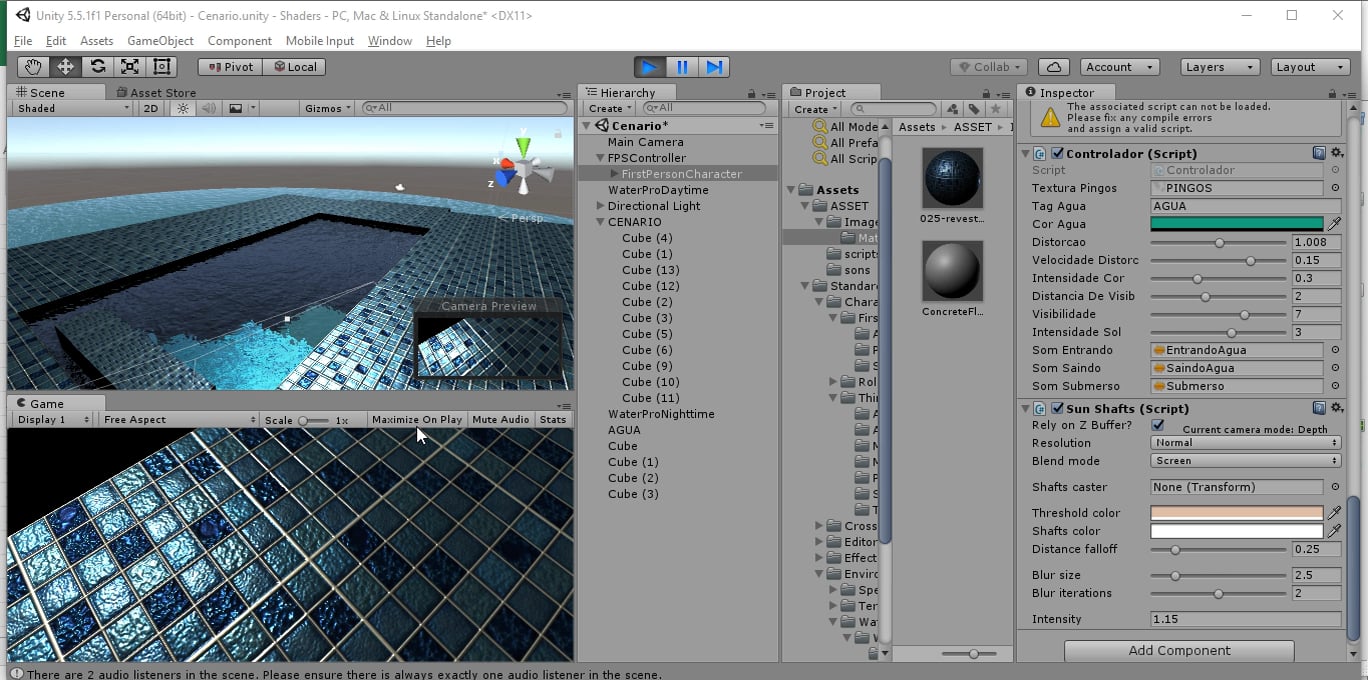Click the Add Component button
The height and width of the screenshot is (680, 1368).
coord(1179,650)
